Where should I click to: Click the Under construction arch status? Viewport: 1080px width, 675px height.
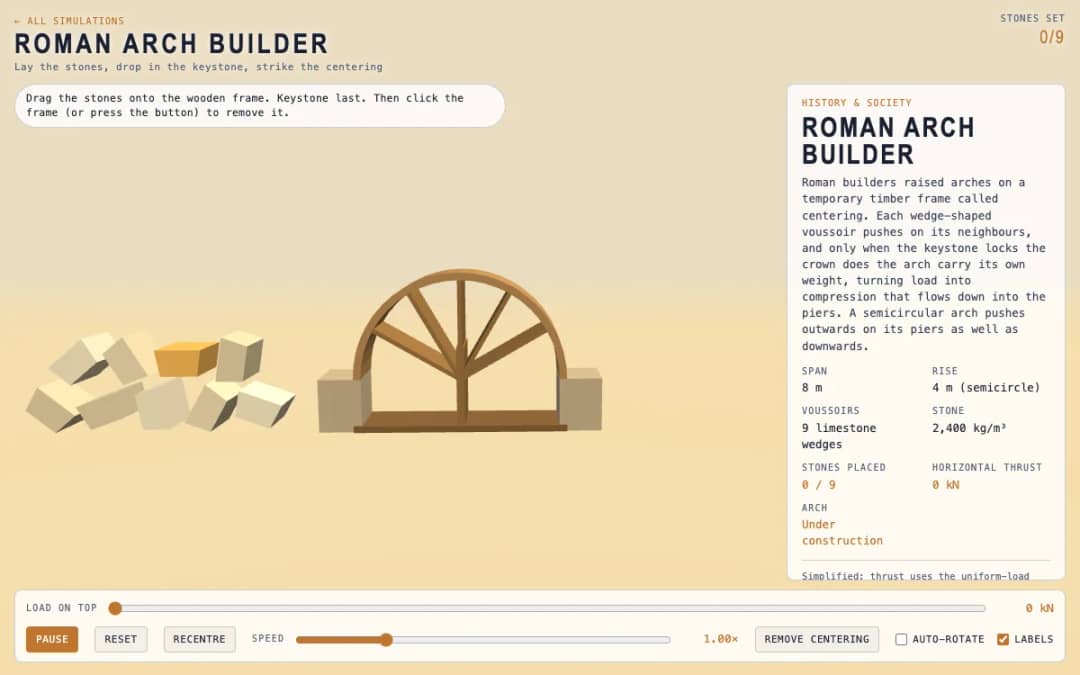click(842, 532)
